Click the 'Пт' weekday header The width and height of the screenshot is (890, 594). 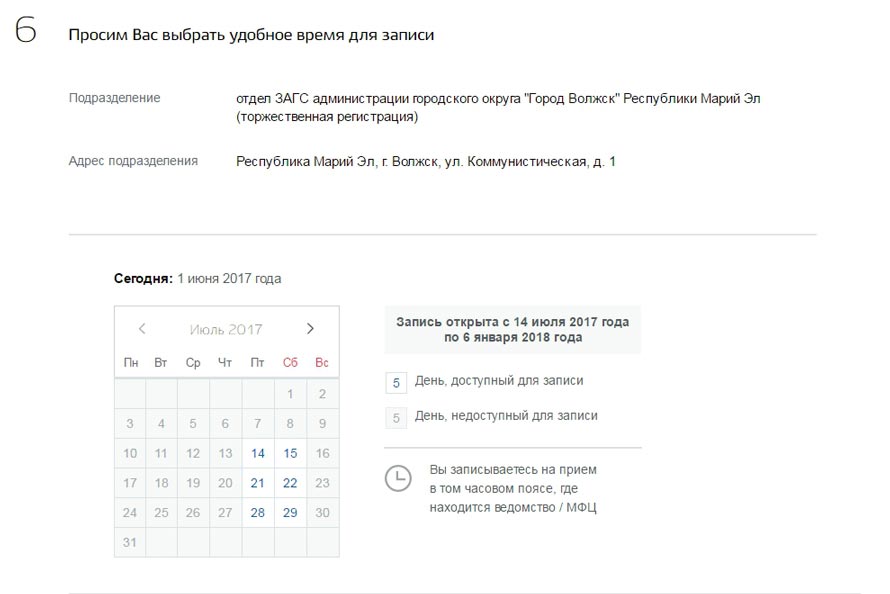(x=257, y=363)
